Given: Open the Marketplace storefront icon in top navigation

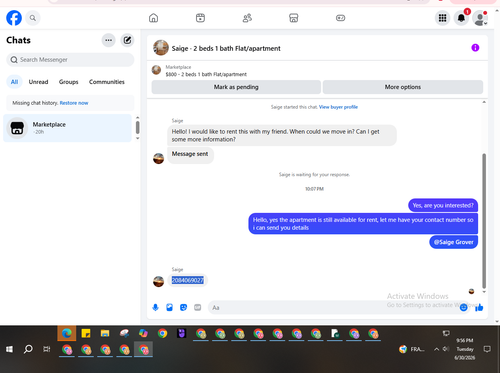Looking at the screenshot, I should pyautogui.click(x=294, y=18).
